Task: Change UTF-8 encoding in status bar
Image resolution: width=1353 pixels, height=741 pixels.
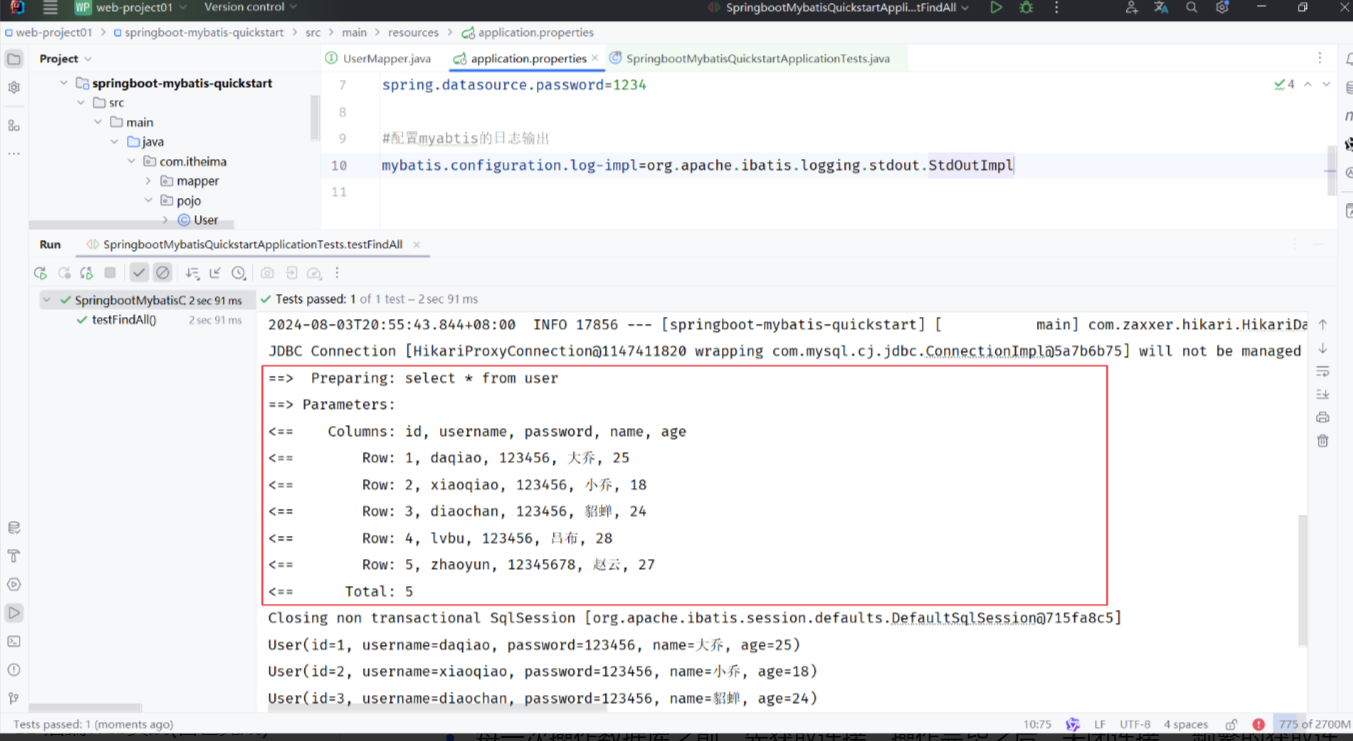Action: point(1135,725)
